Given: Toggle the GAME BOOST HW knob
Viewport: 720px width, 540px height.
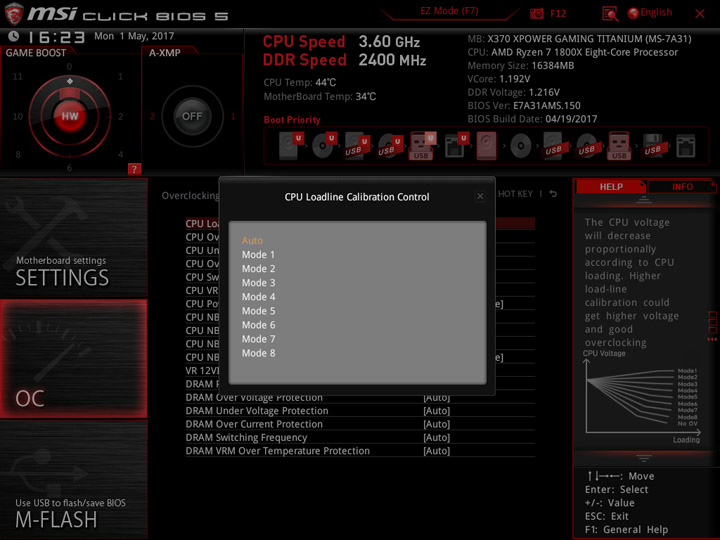Looking at the screenshot, I should (70, 116).
